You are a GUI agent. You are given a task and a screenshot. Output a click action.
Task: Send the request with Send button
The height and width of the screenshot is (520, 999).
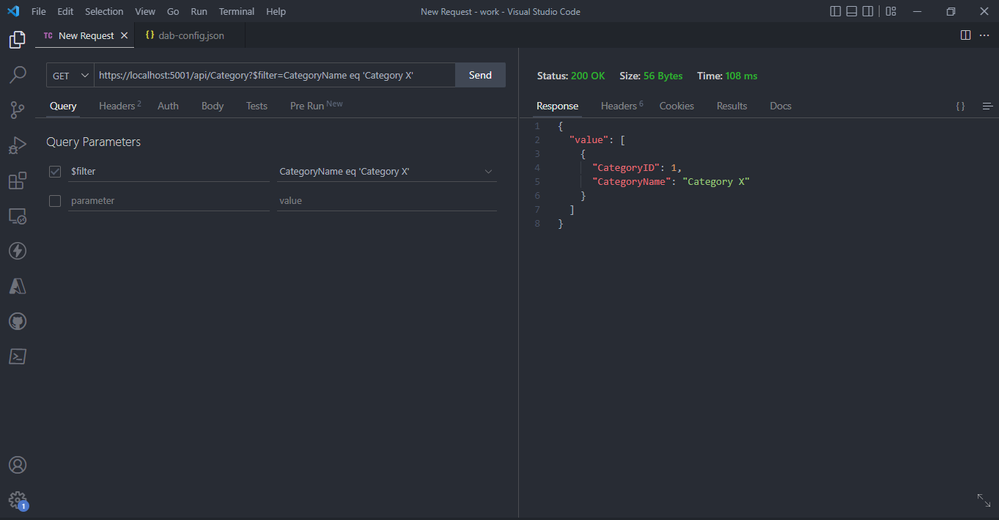(x=480, y=75)
